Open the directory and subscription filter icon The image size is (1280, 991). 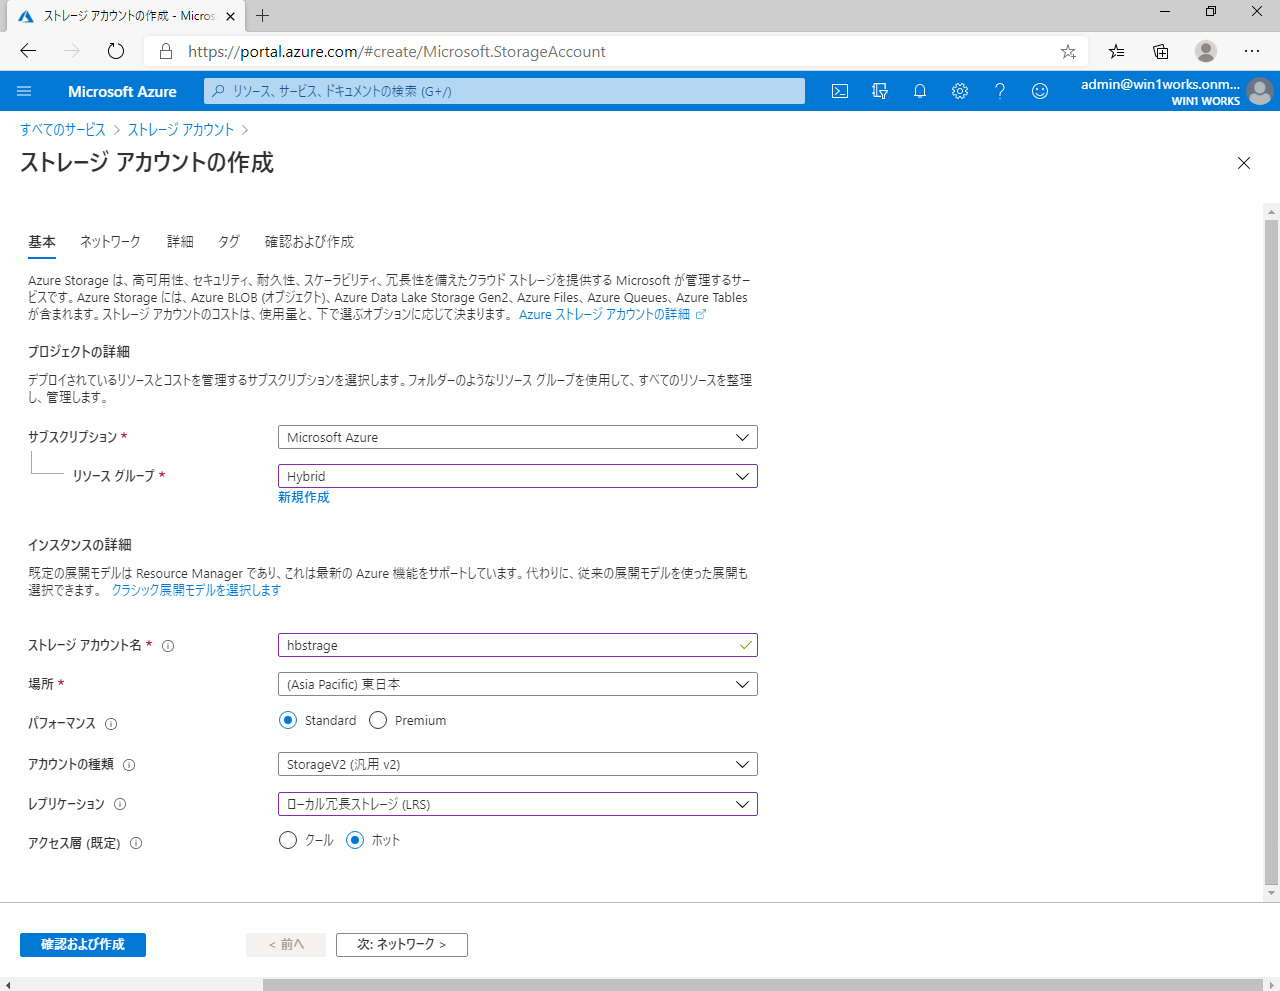880,91
